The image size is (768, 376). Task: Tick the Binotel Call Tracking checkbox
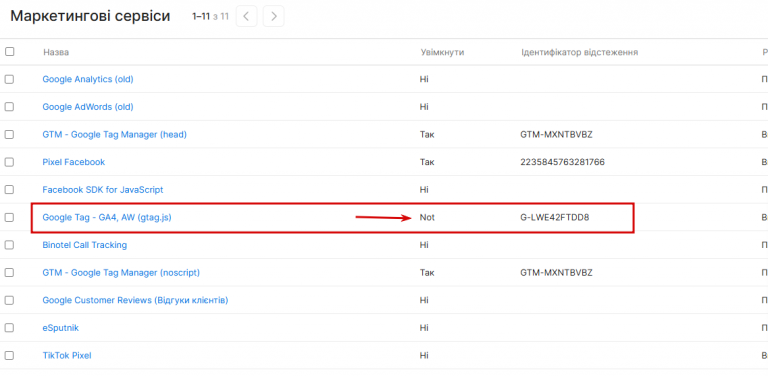click(x=10, y=245)
